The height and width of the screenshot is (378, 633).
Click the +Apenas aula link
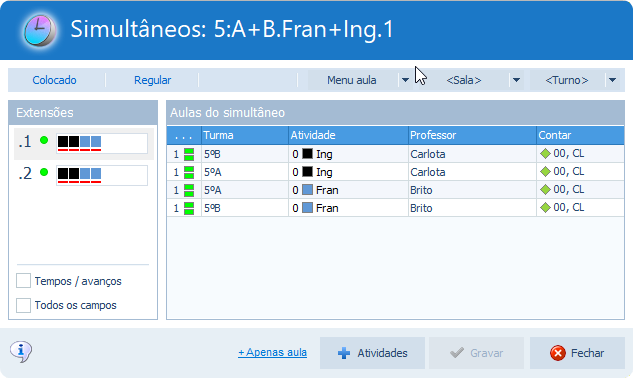272,353
